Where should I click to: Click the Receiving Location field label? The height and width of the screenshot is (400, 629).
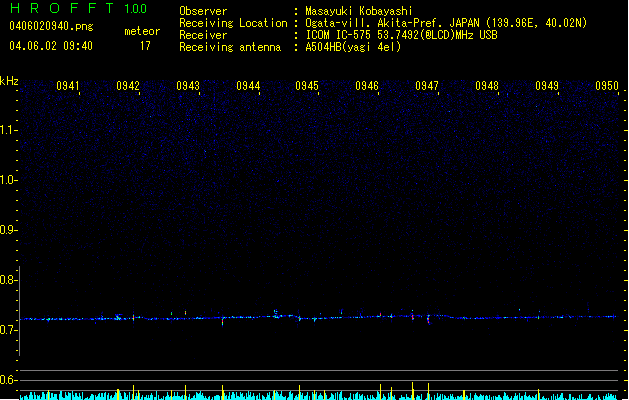pos(233,23)
